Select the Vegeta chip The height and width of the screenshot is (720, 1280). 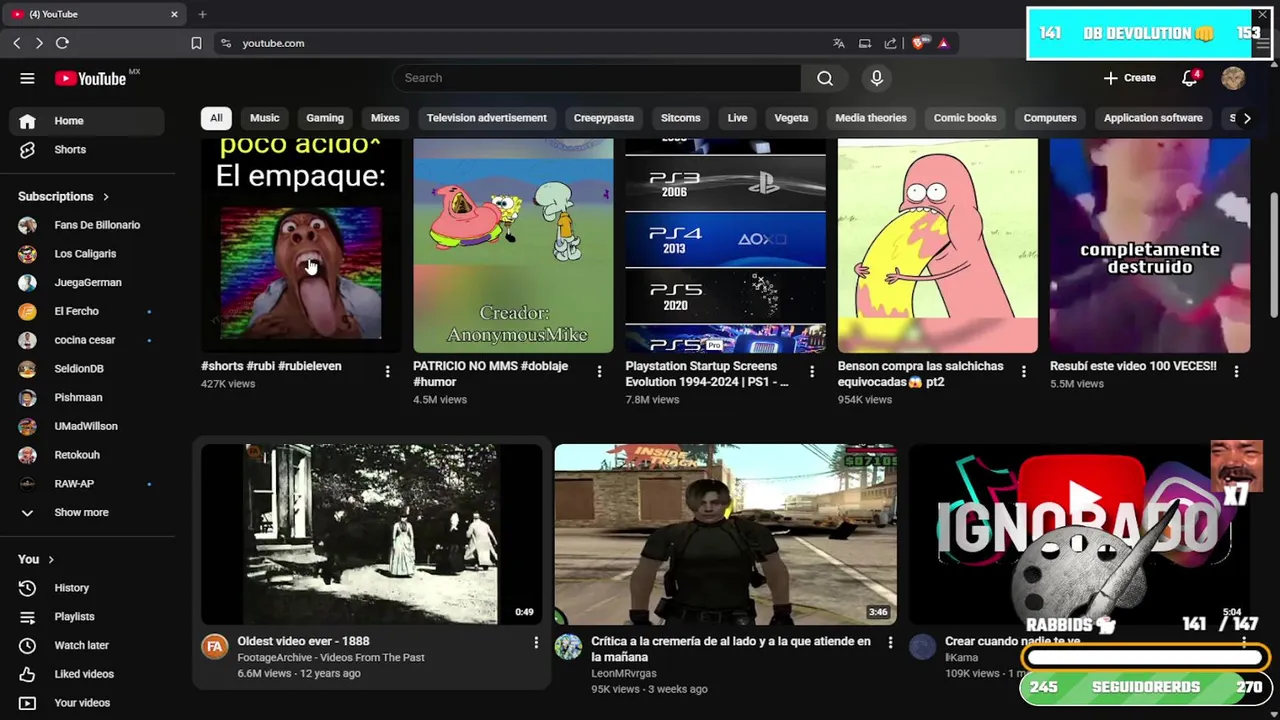(791, 118)
